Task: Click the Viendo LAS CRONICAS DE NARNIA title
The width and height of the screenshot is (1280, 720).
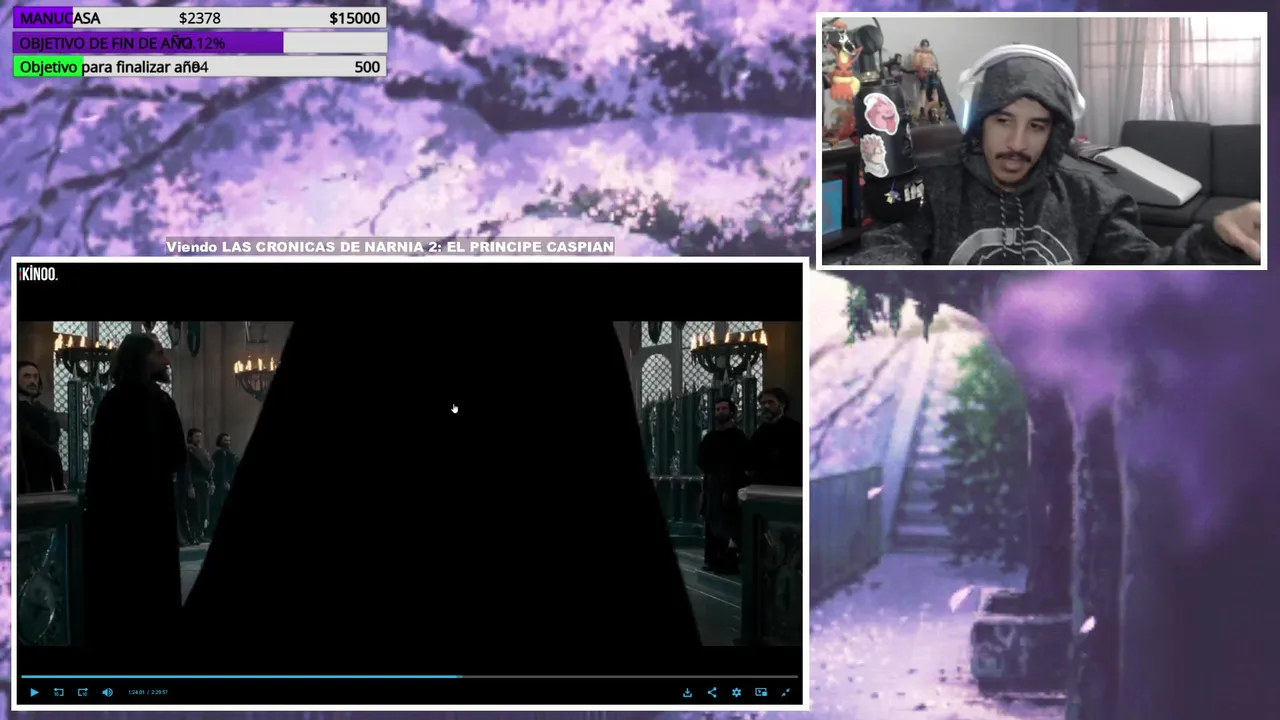Action: click(390, 247)
